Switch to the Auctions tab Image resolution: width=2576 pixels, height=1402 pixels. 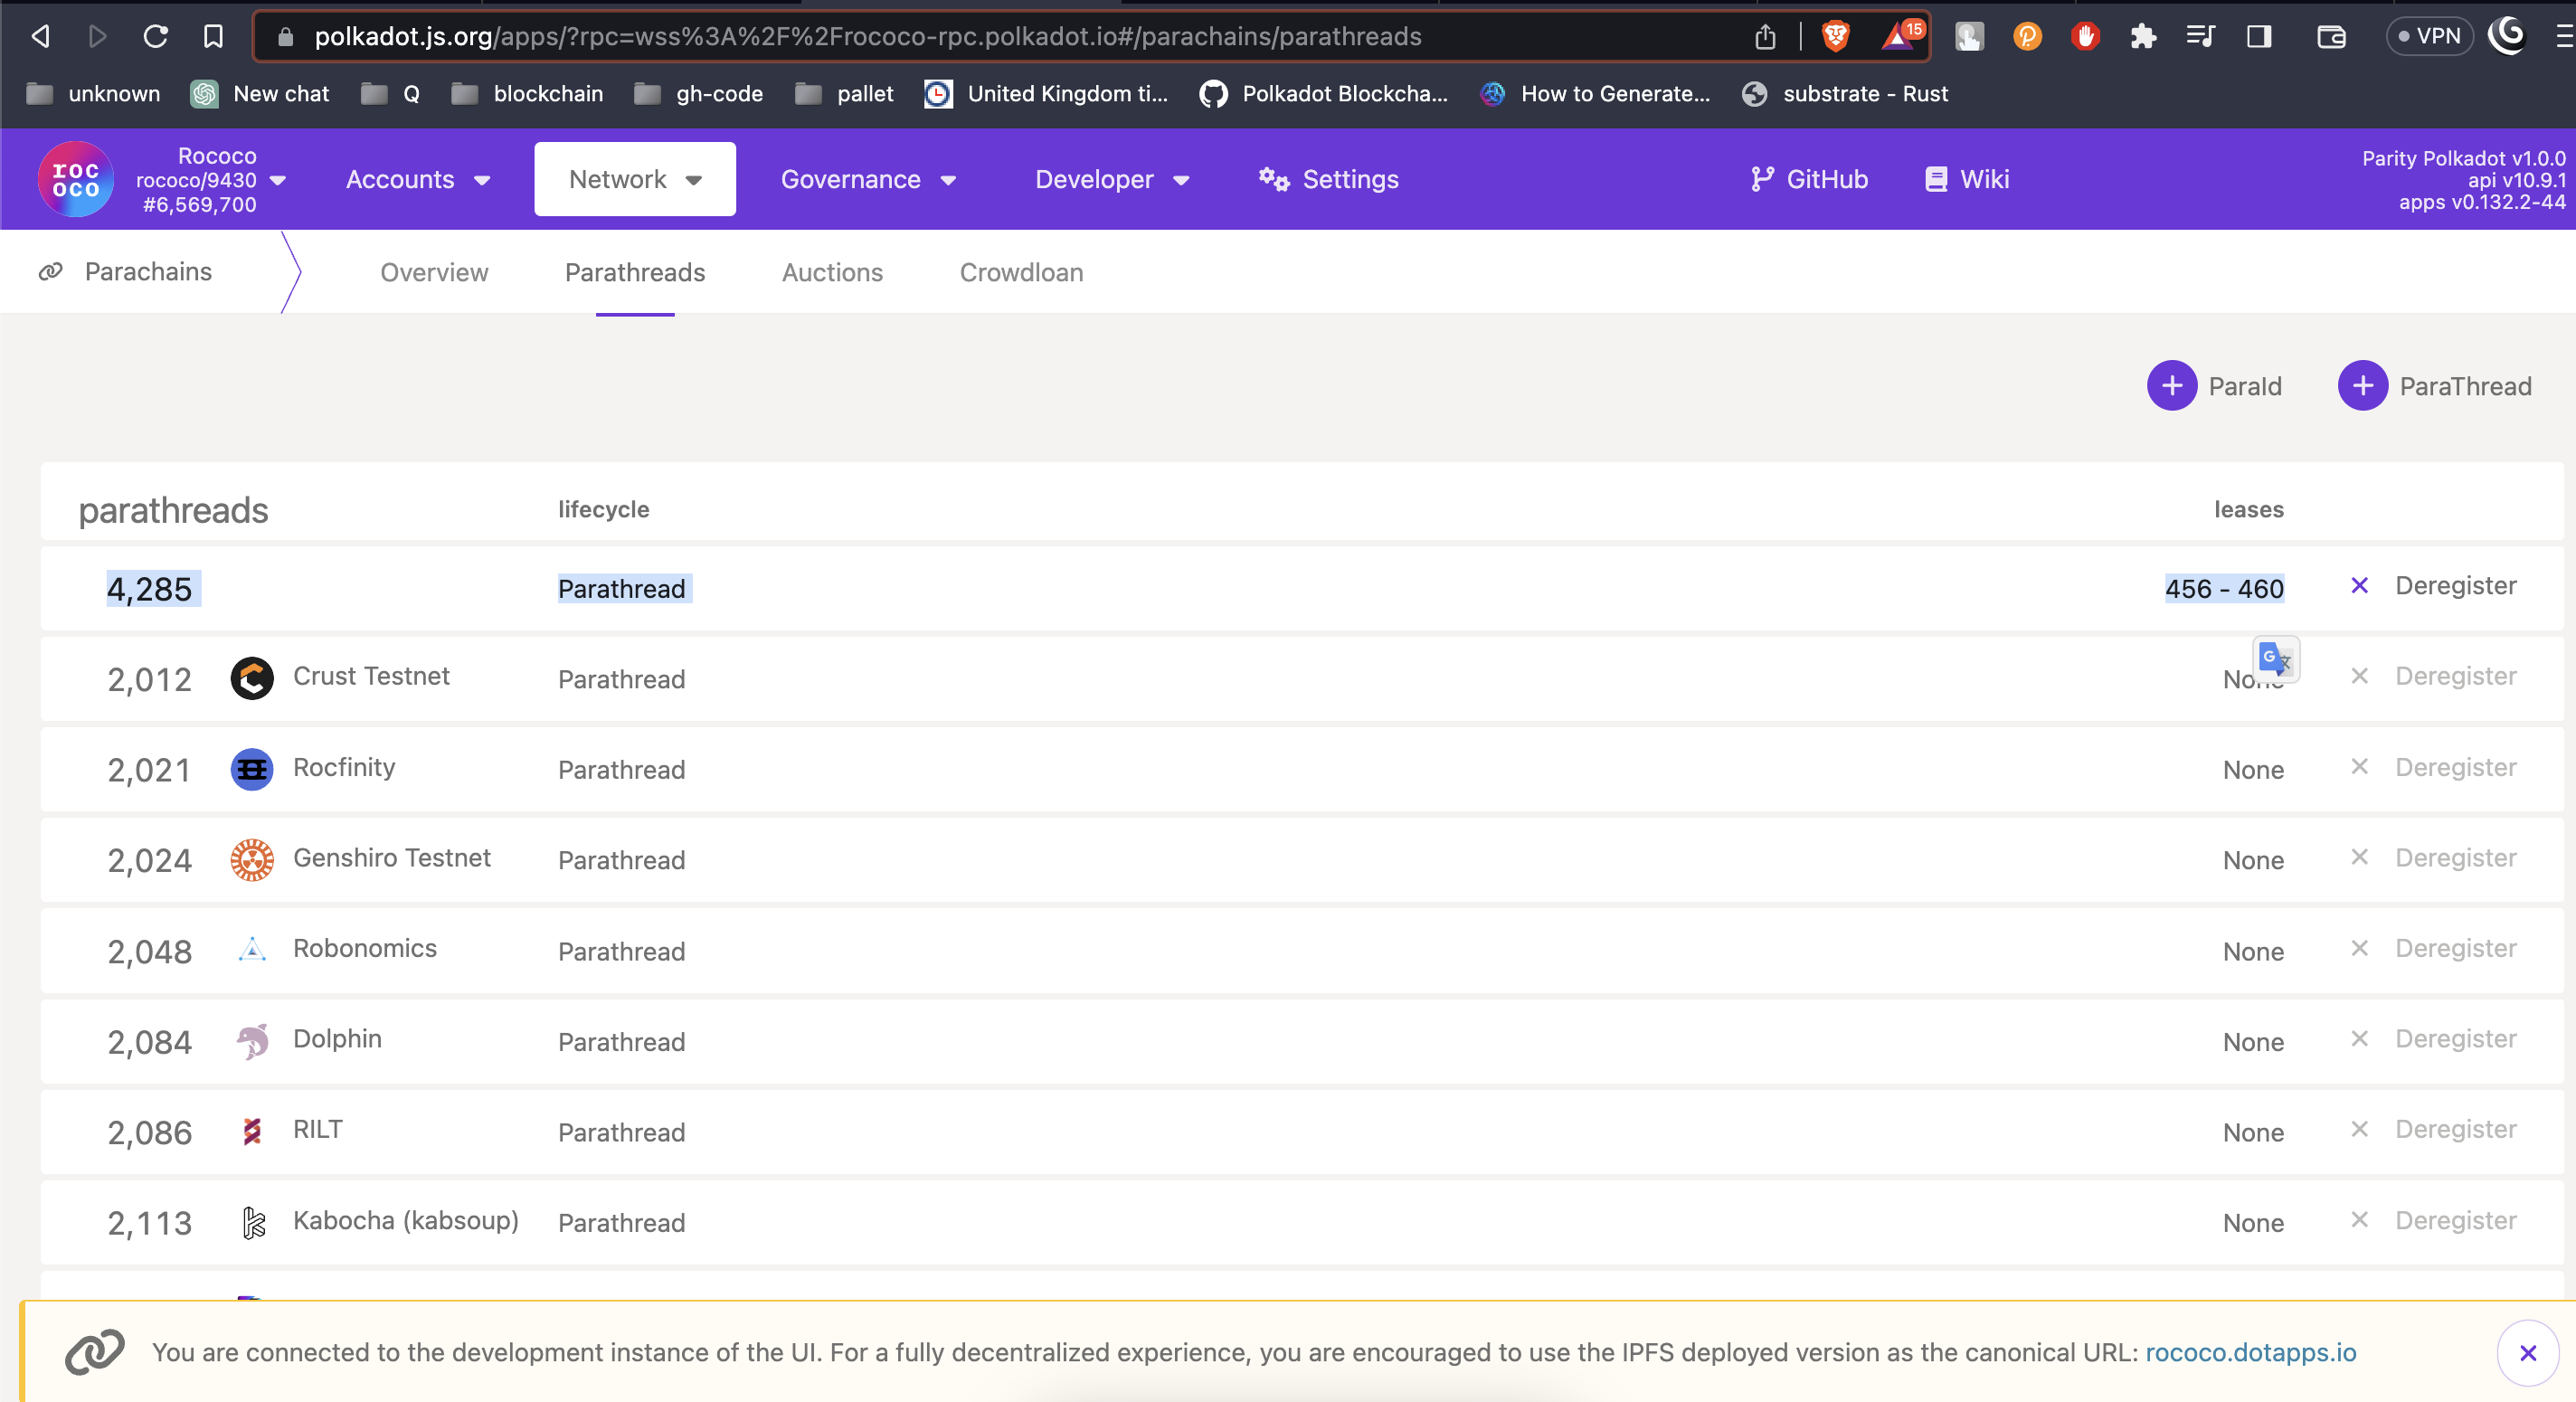click(x=832, y=272)
